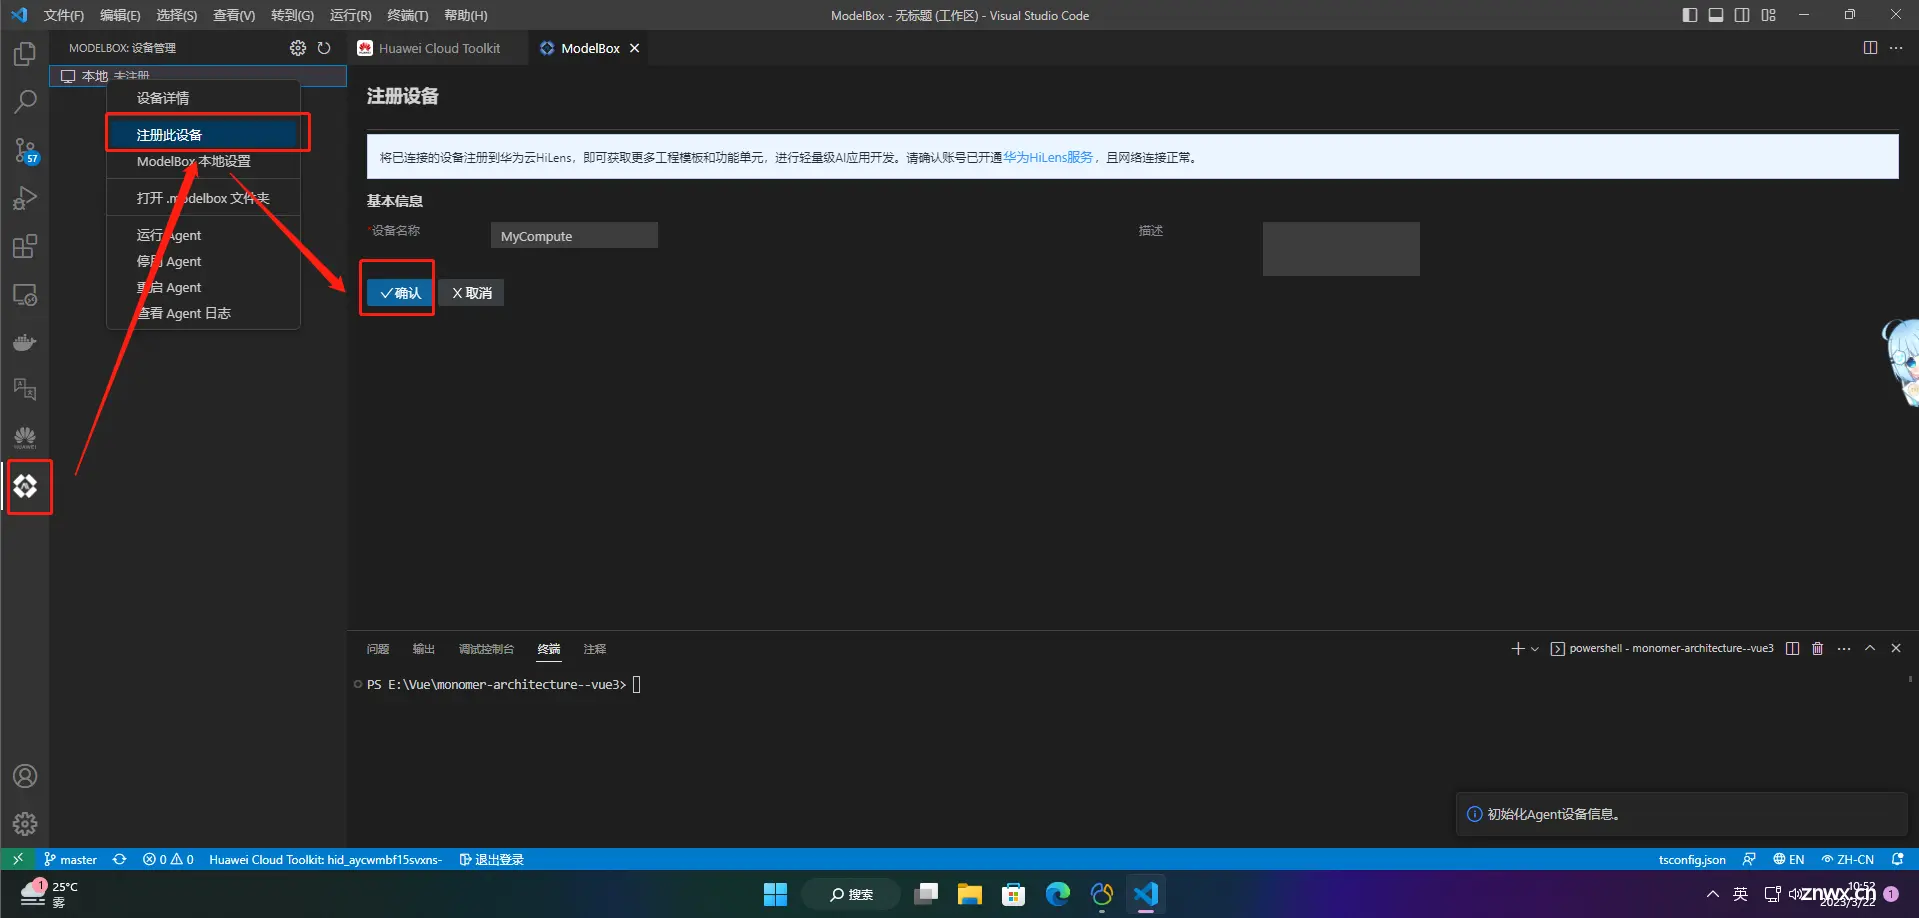Open the Huawei Cloud Toolkit sidebar icon
Image resolution: width=1919 pixels, height=918 pixels.
pos(25,438)
